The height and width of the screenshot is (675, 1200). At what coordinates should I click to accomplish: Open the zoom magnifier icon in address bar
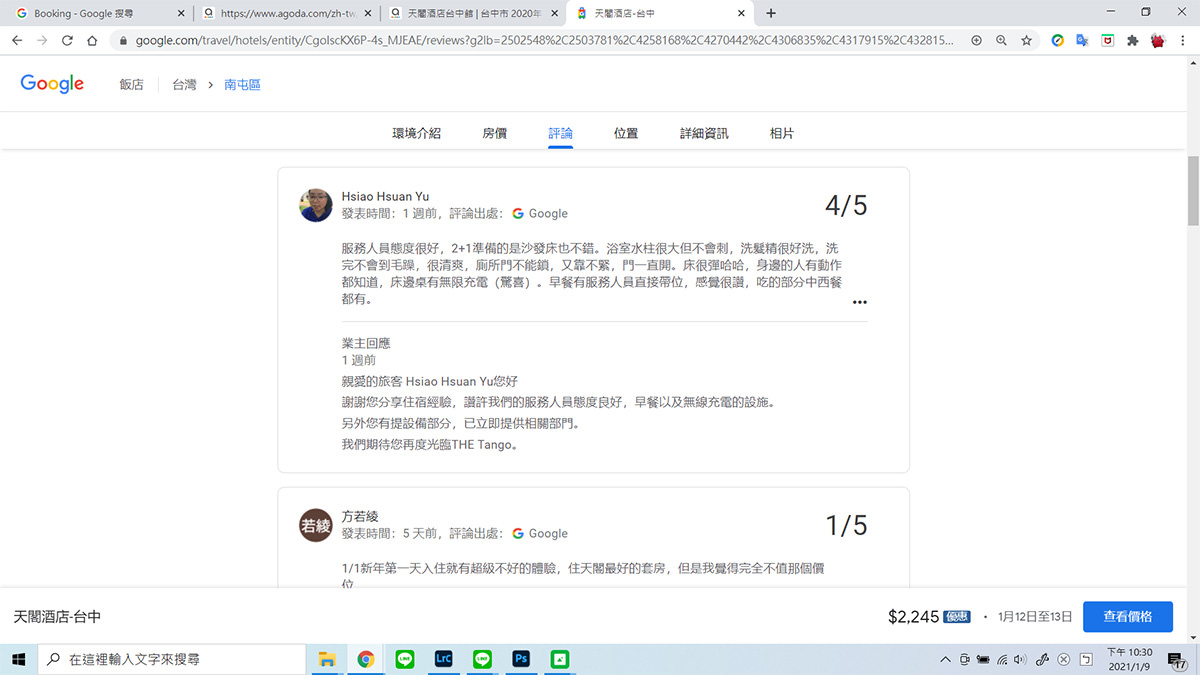coord(1000,41)
